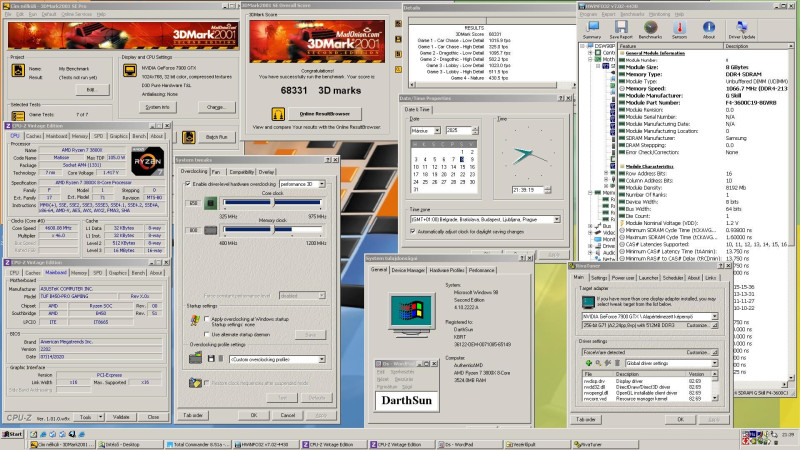
Task: Switch to Total Commander taskbar button
Action: [x=198, y=444]
